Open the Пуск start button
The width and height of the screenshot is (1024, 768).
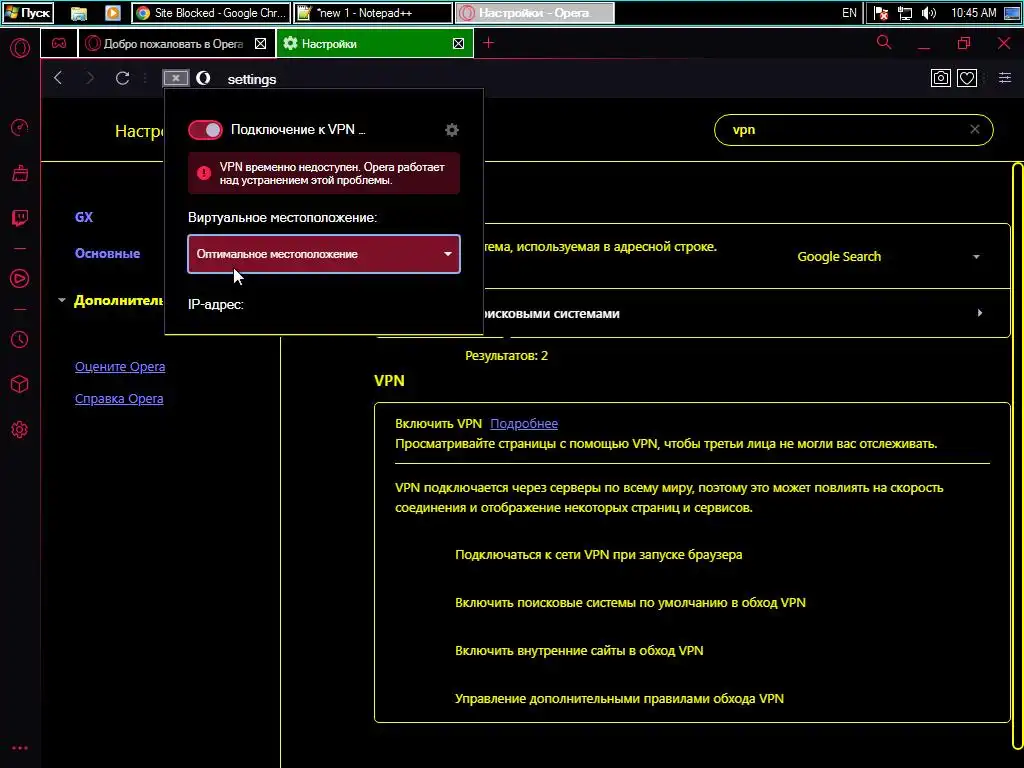[27, 13]
